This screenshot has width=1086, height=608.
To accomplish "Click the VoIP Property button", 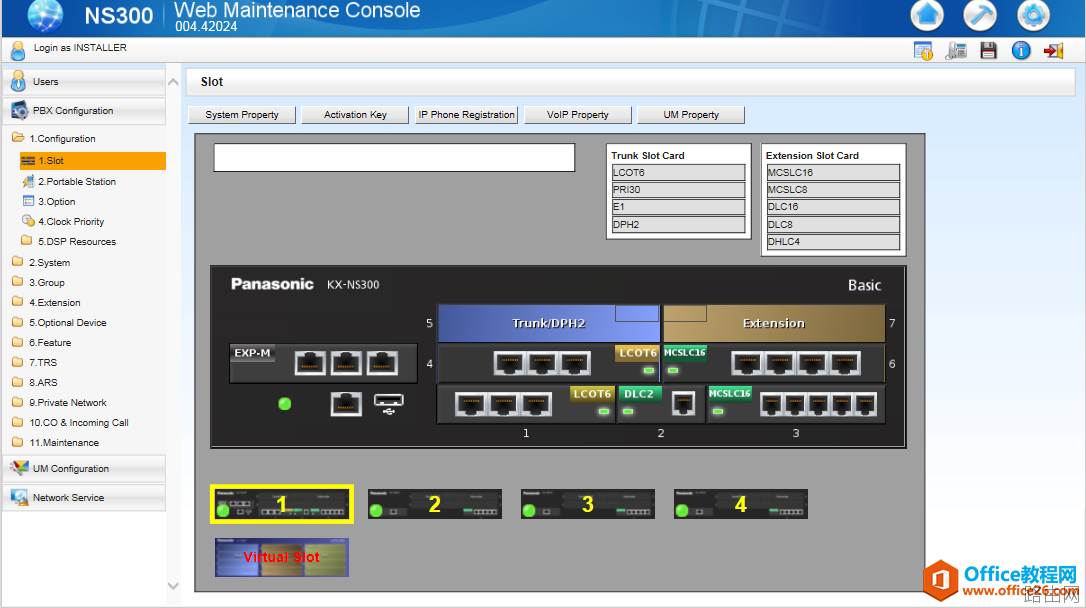I will (x=578, y=115).
